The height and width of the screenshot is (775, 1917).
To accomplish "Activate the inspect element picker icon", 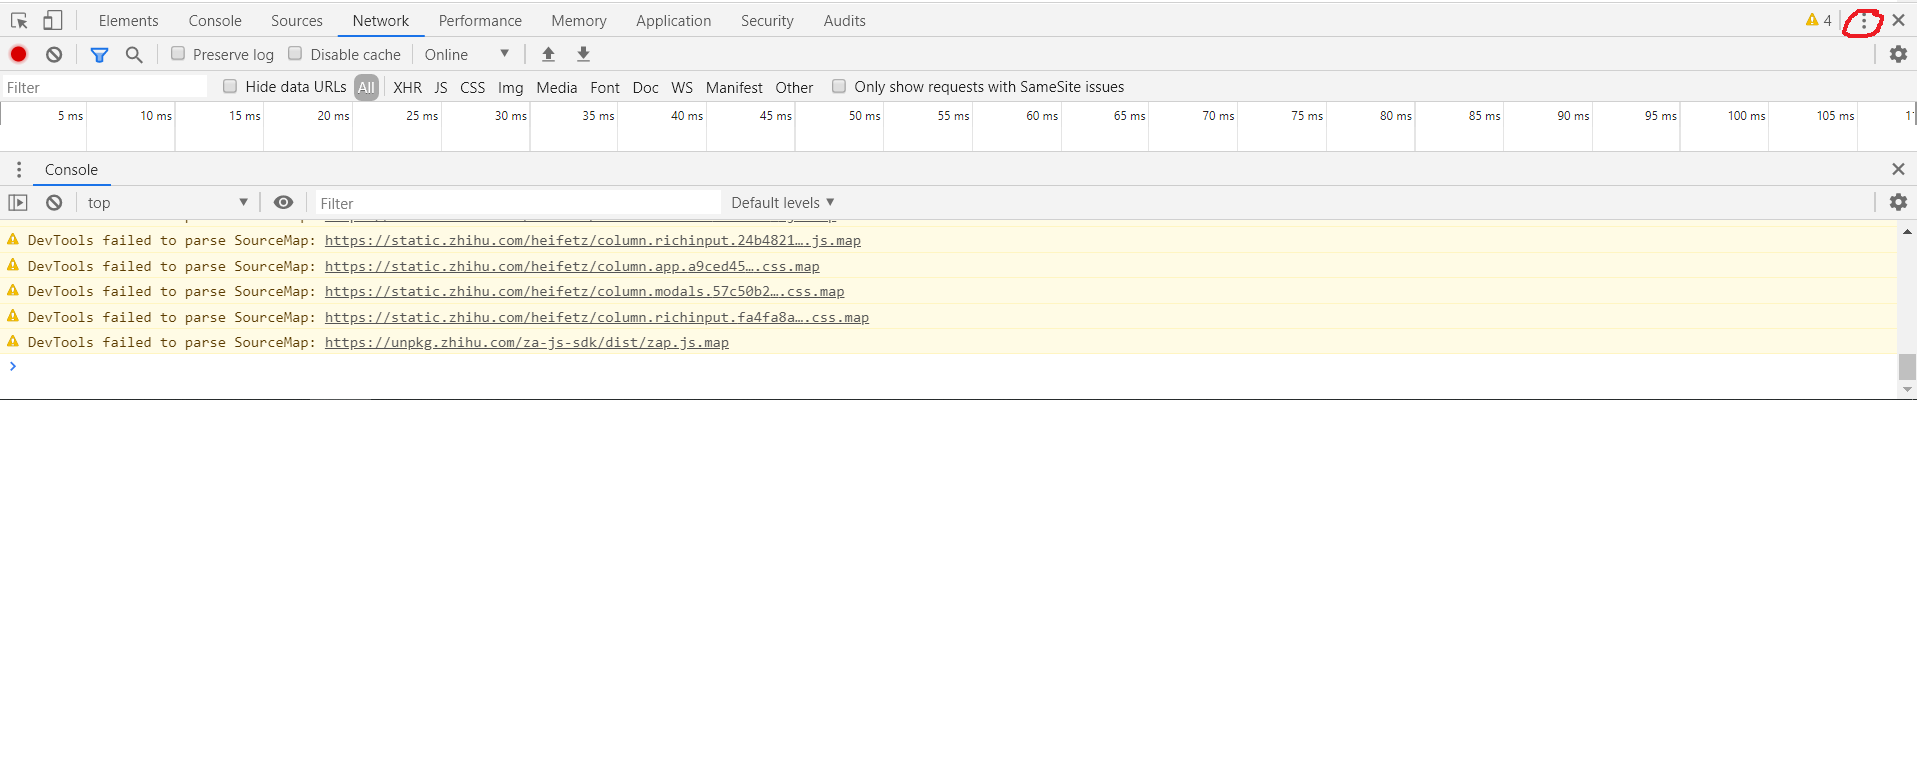I will [x=19, y=20].
